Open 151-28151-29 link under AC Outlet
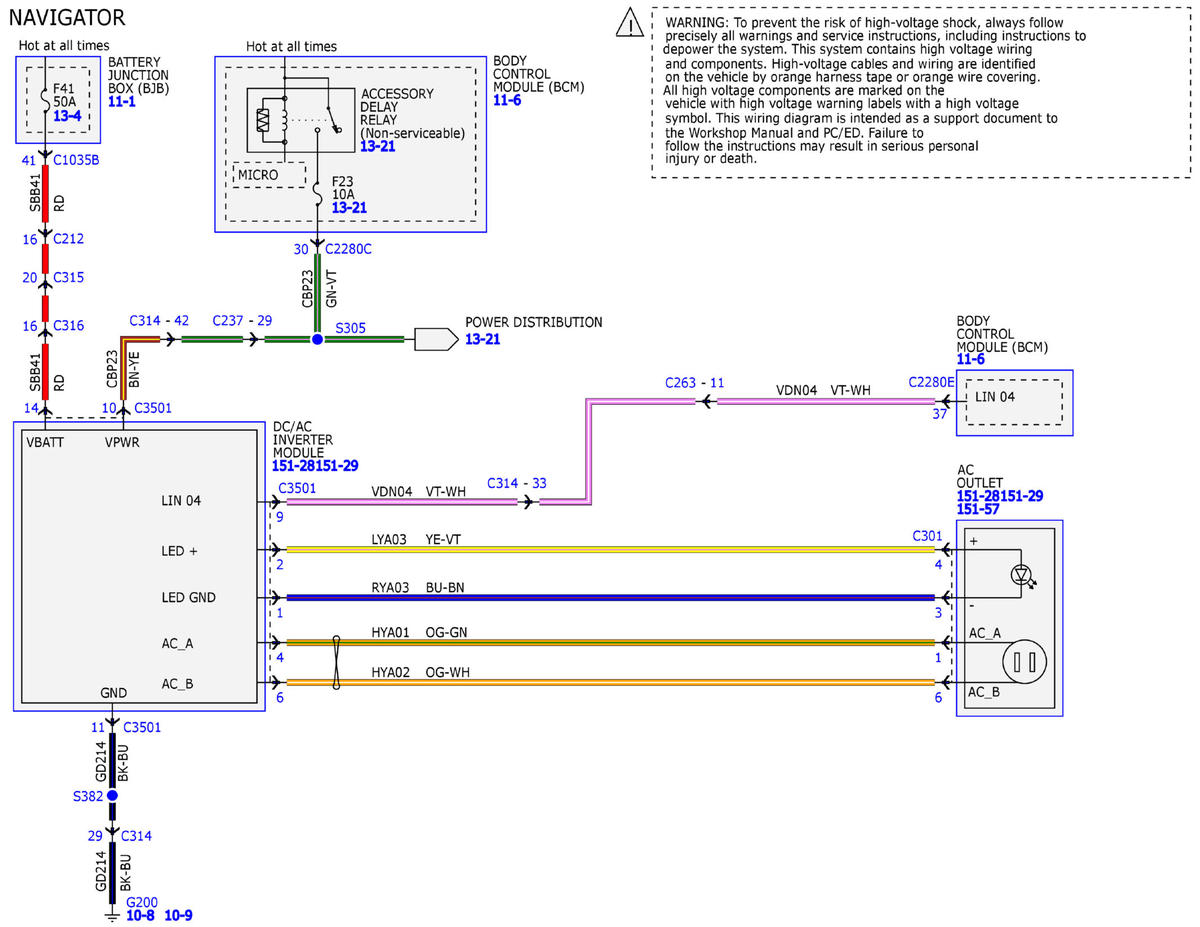Viewport: 1200px width, 927px height. (x=1001, y=496)
